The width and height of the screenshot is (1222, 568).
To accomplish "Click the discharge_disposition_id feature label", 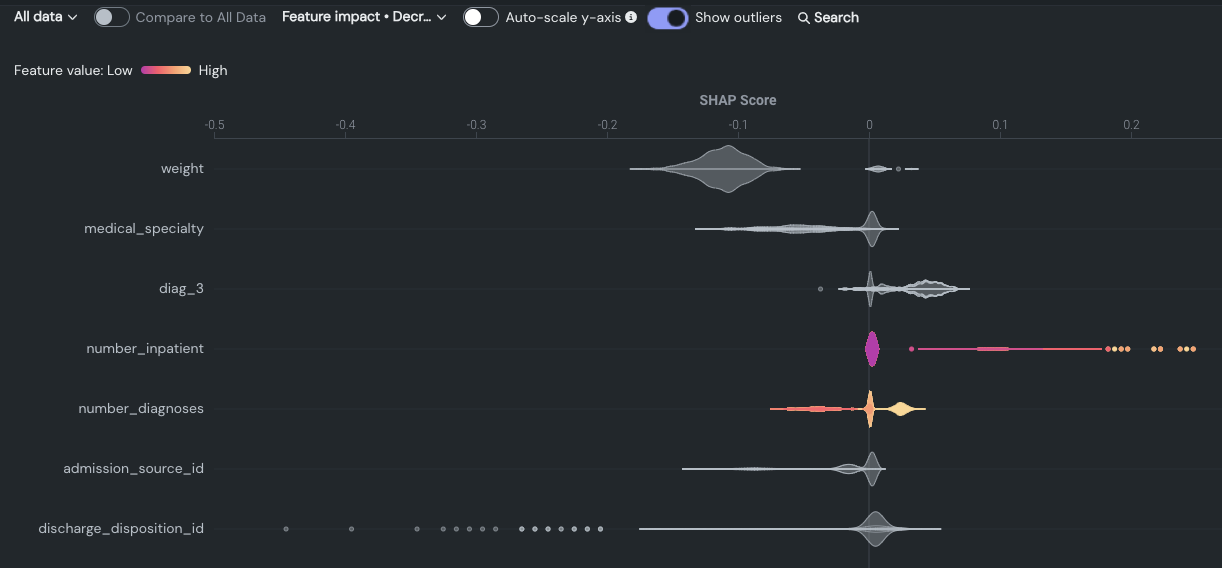I will point(121,528).
